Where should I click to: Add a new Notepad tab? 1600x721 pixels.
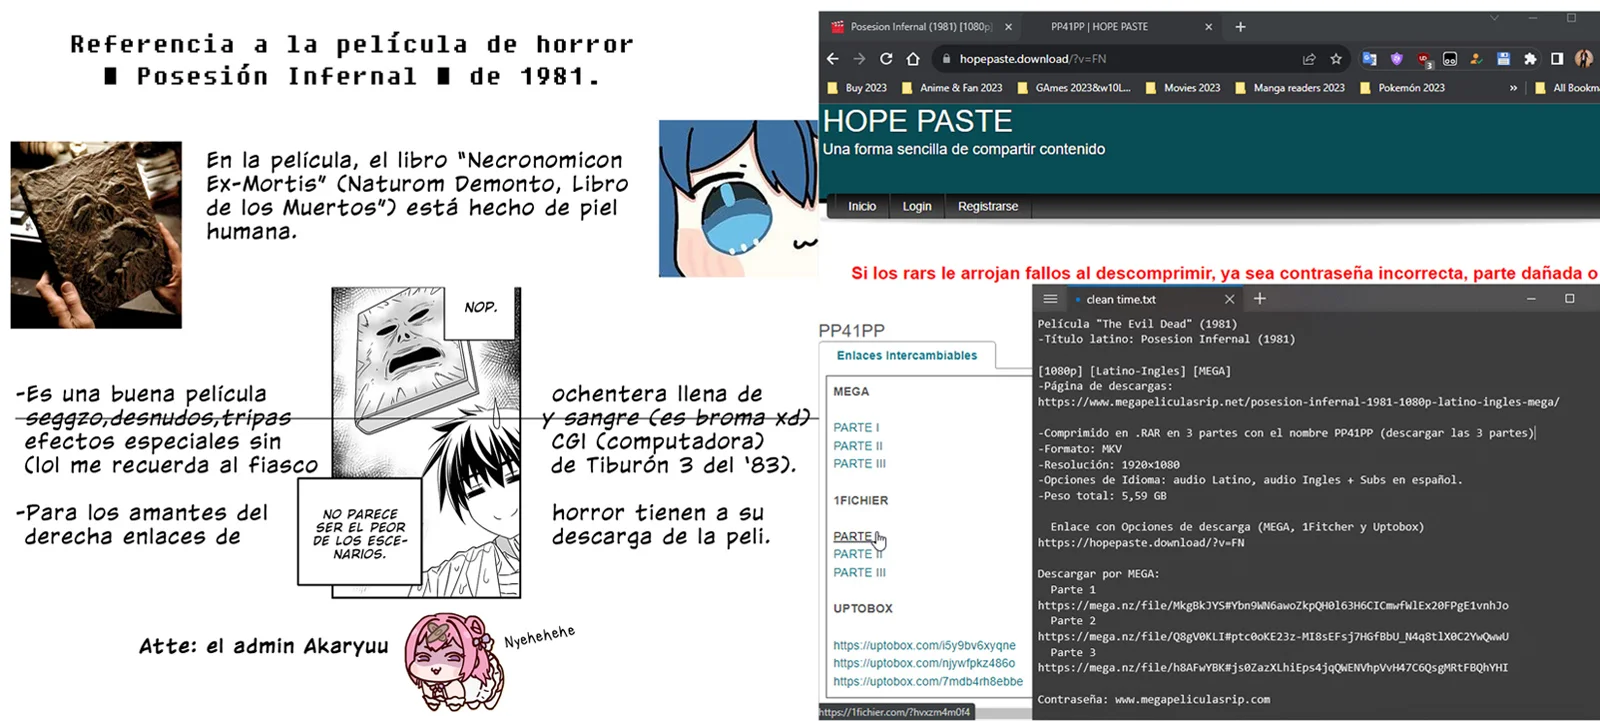[x=1260, y=298]
